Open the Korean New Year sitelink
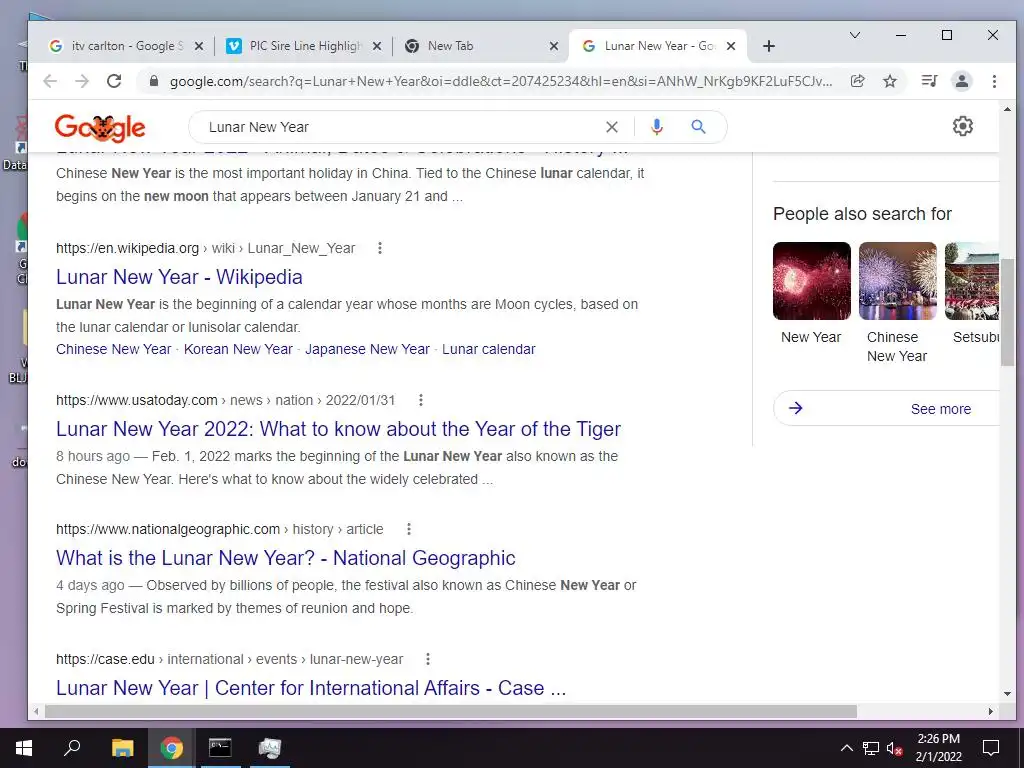The height and width of the screenshot is (768, 1024). (x=238, y=349)
